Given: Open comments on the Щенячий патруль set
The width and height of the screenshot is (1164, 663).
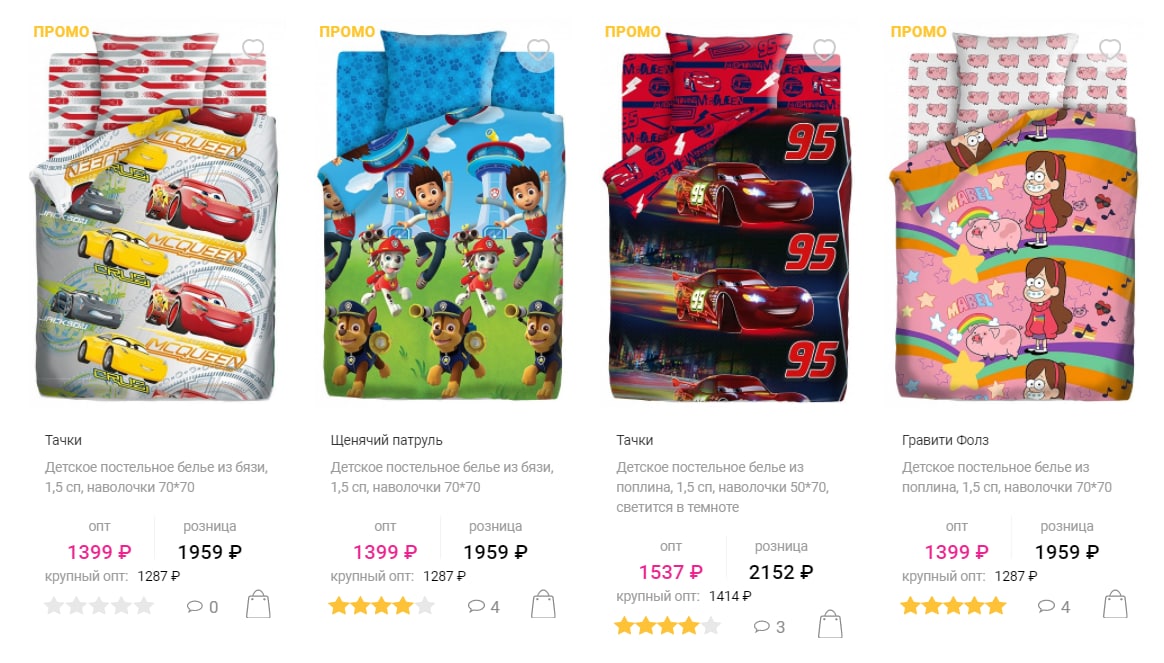Looking at the screenshot, I should [484, 607].
